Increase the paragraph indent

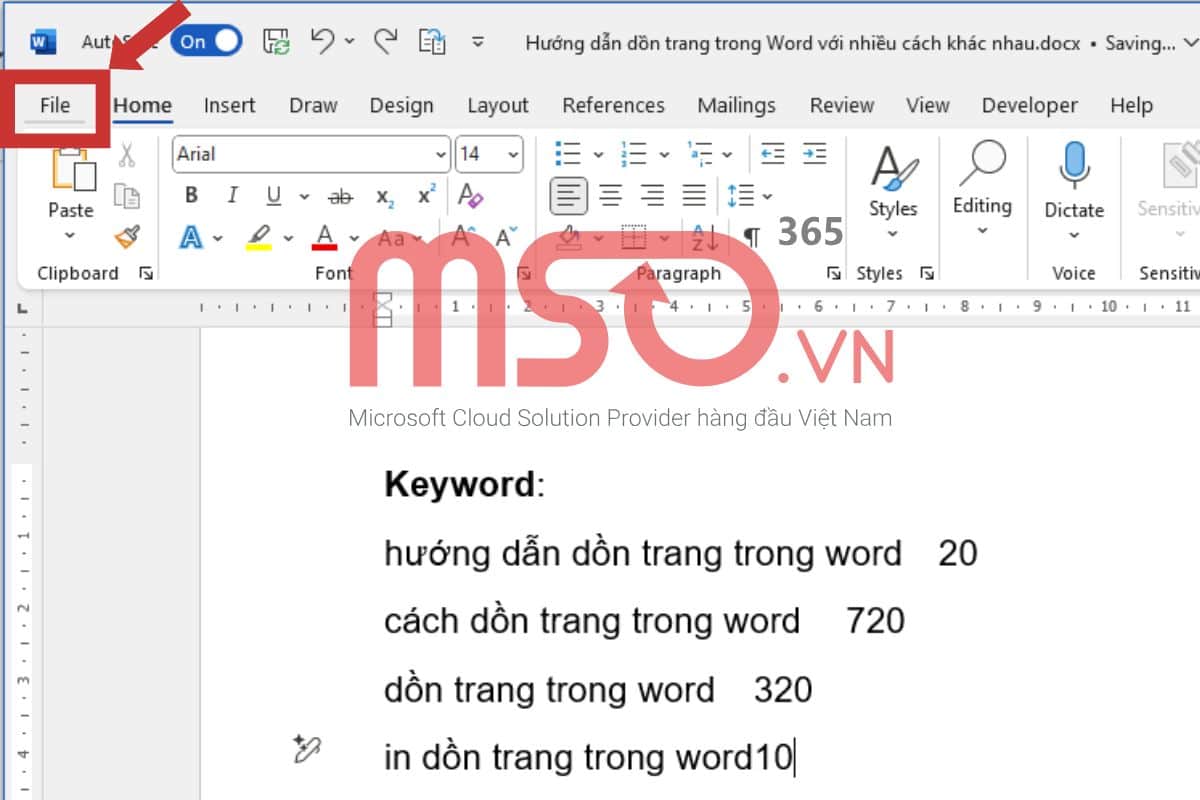click(x=815, y=154)
